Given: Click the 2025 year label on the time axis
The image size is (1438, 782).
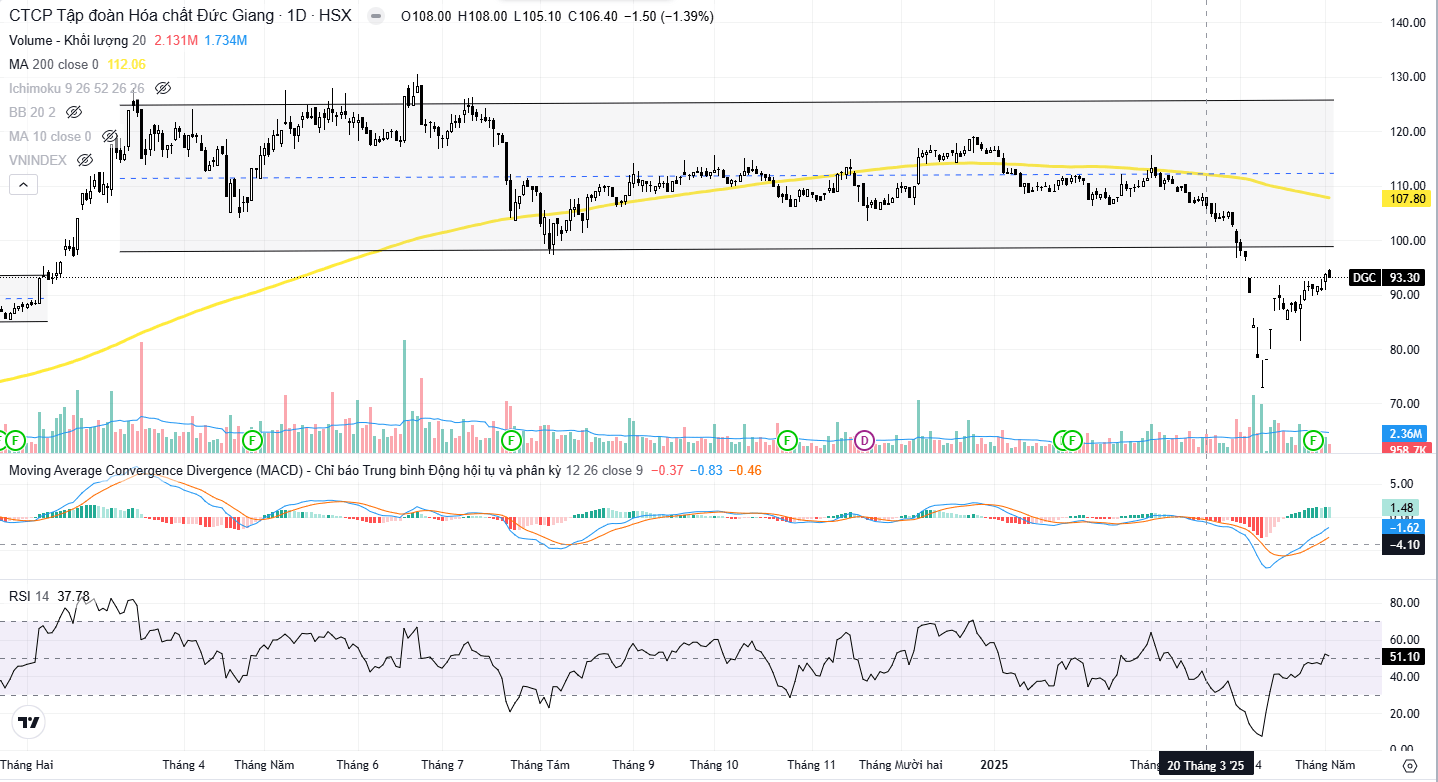Looking at the screenshot, I should click(994, 765).
